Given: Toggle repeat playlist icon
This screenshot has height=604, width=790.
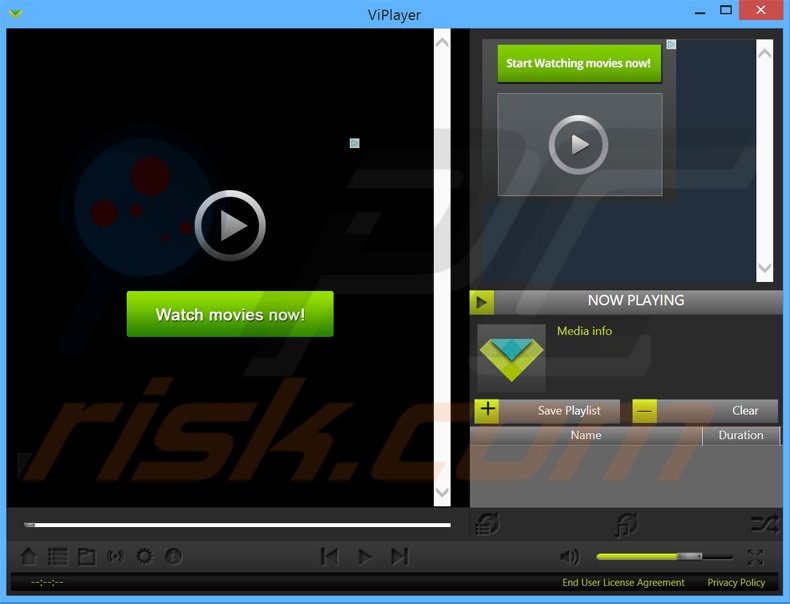Looking at the screenshot, I should point(487,524).
